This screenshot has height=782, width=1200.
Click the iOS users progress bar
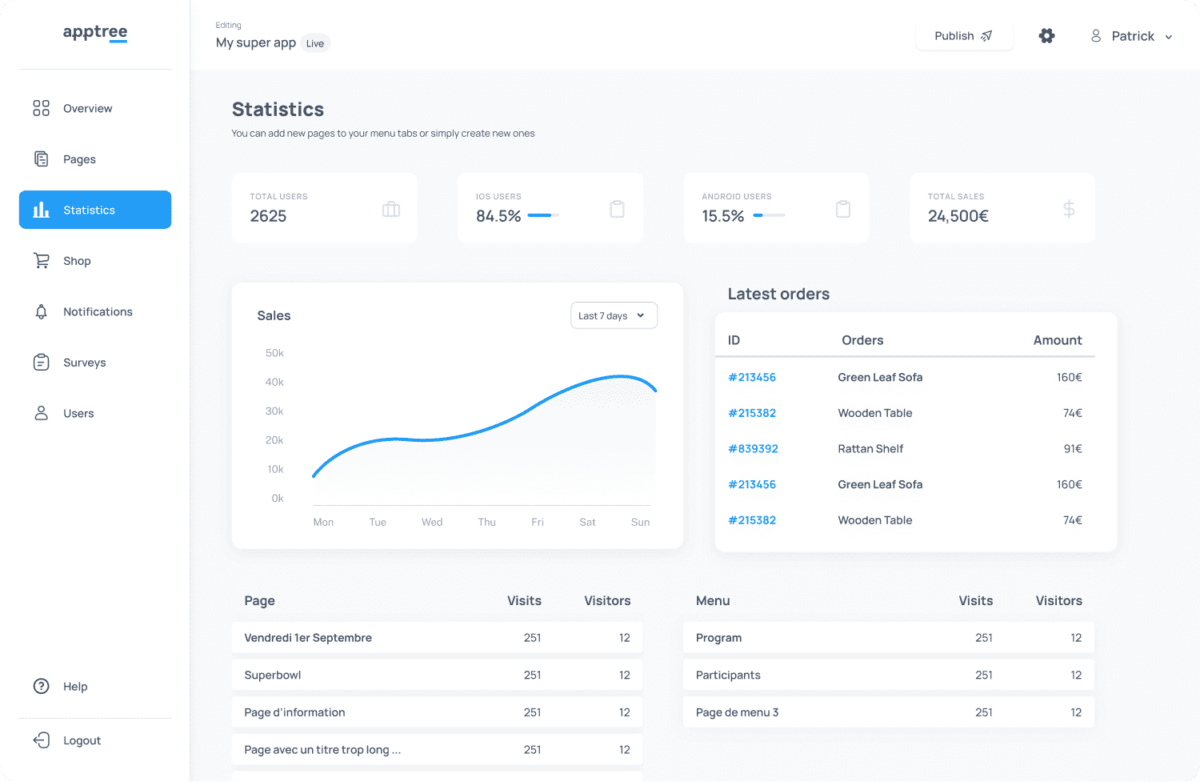(545, 213)
